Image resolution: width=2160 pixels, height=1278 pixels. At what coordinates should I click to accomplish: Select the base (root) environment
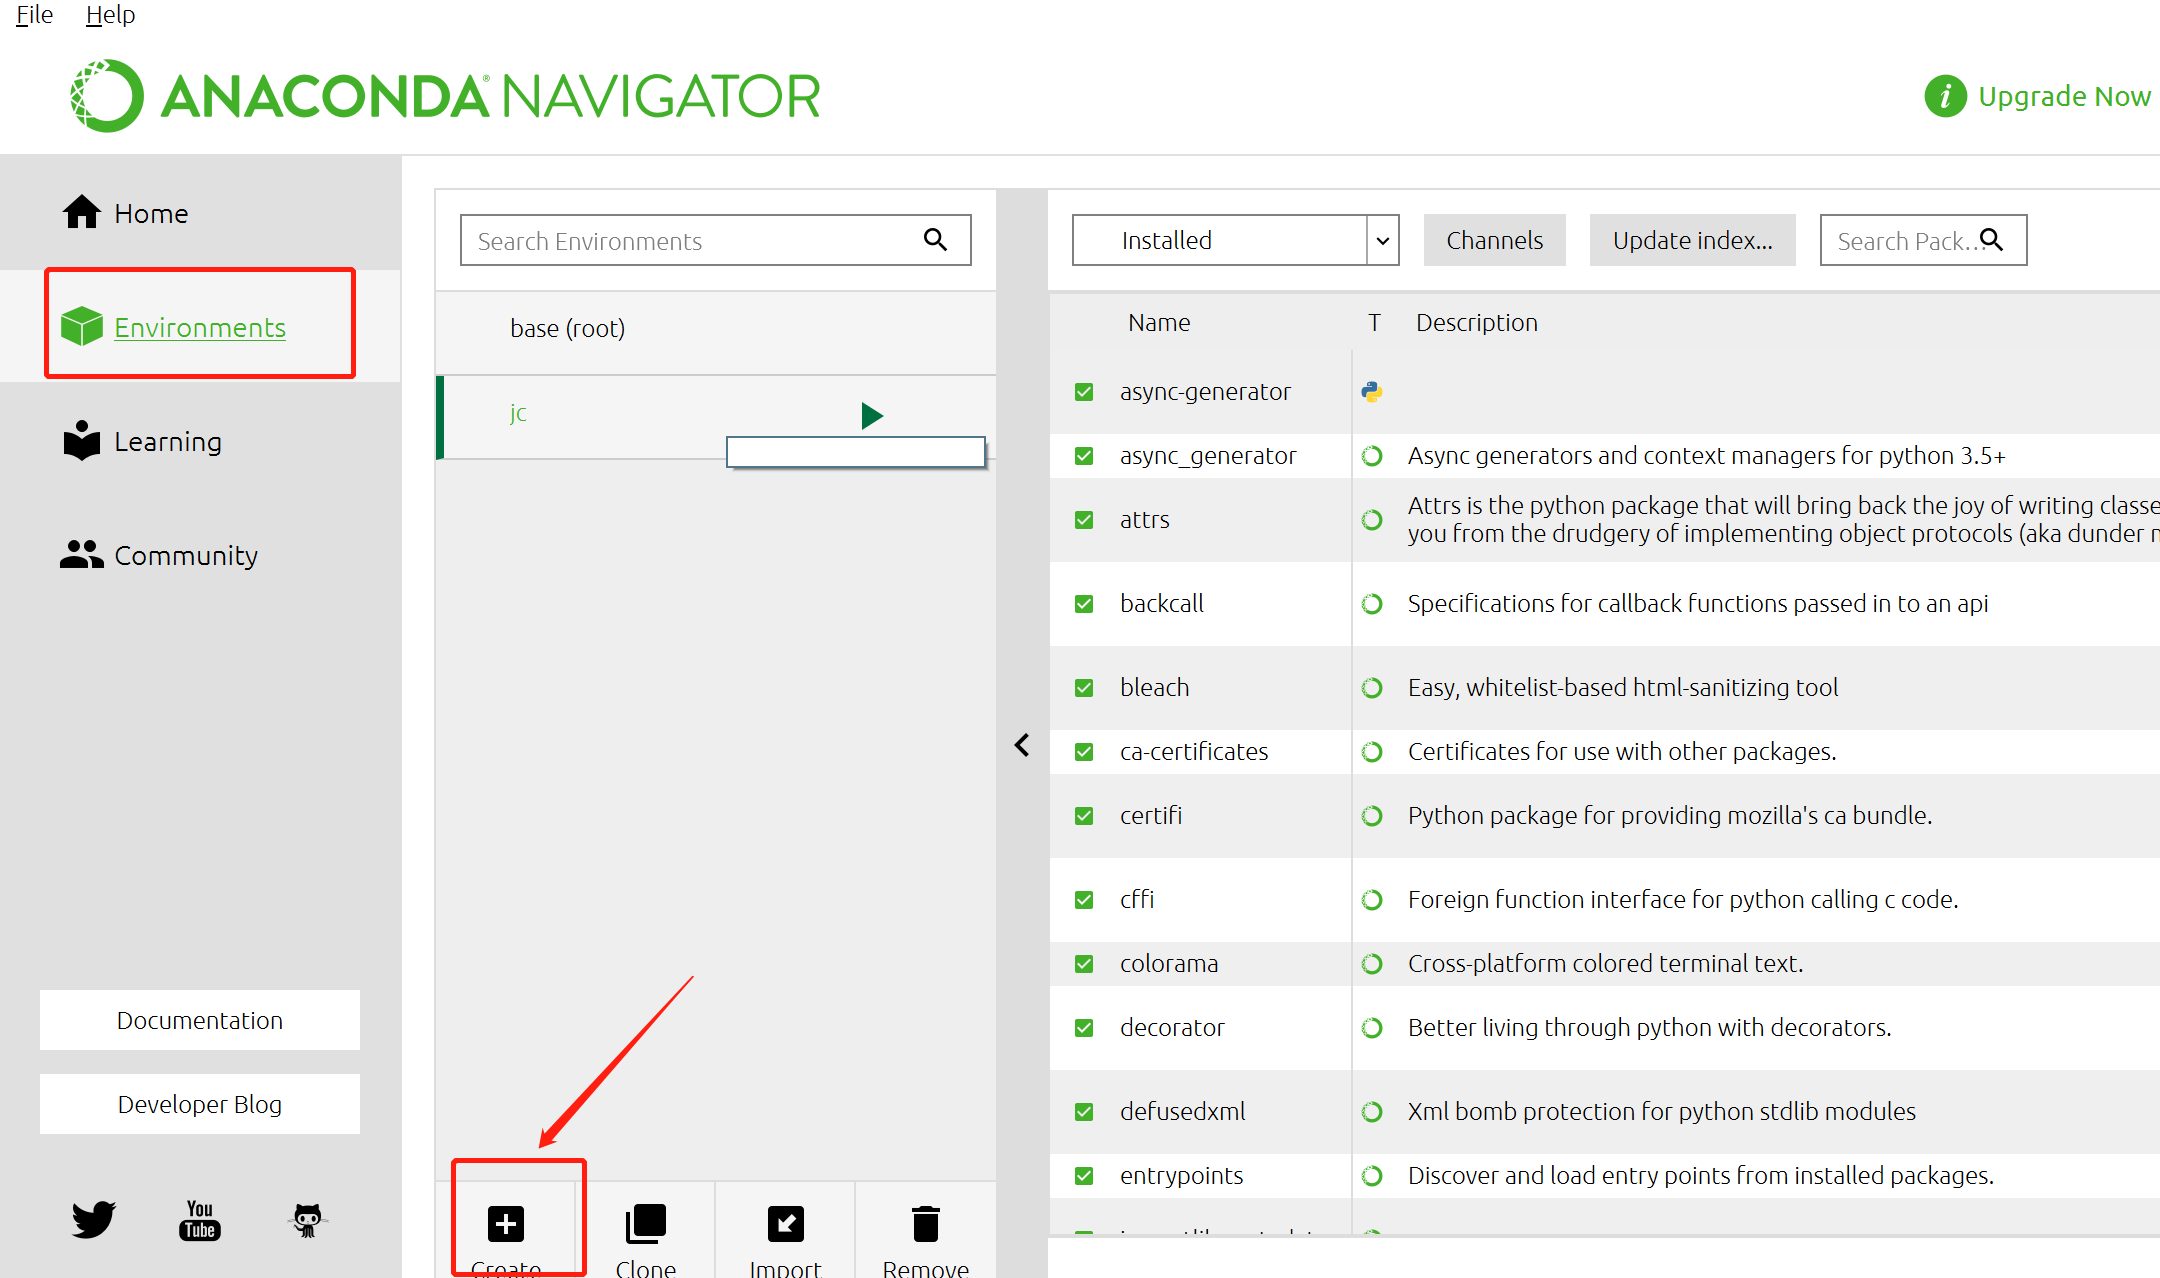[567, 329]
